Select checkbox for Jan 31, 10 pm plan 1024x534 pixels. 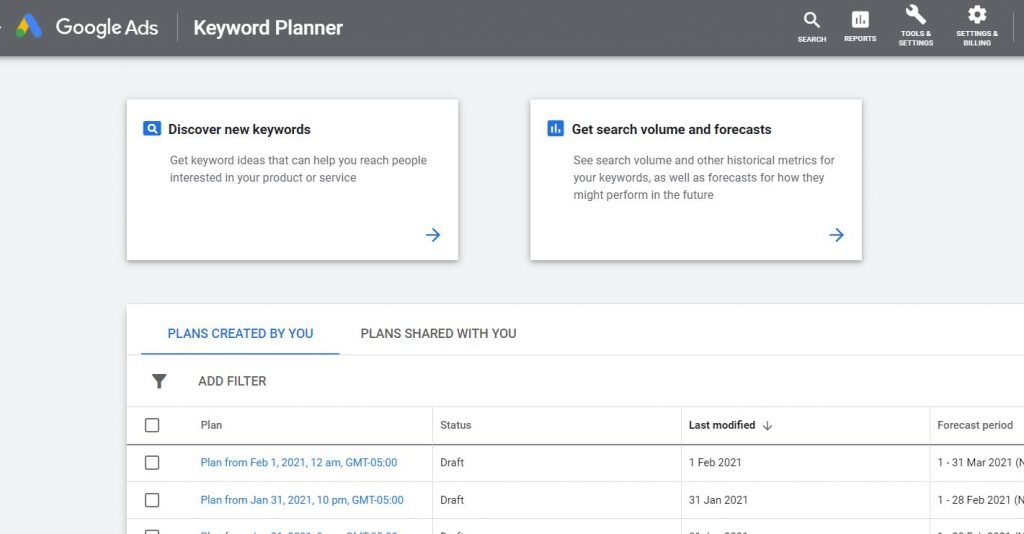(152, 500)
